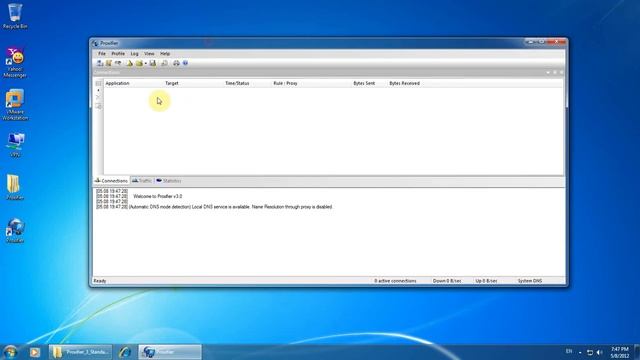This screenshot has height=360, width=640.
Task: Click the Open Profile folder icon
Action: click(139, 63)
